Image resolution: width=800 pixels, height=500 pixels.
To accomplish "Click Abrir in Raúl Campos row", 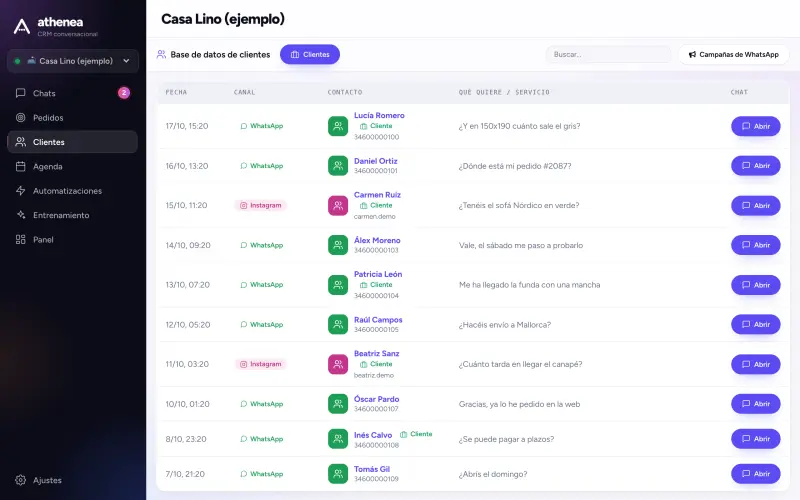I will pos(756,324).
